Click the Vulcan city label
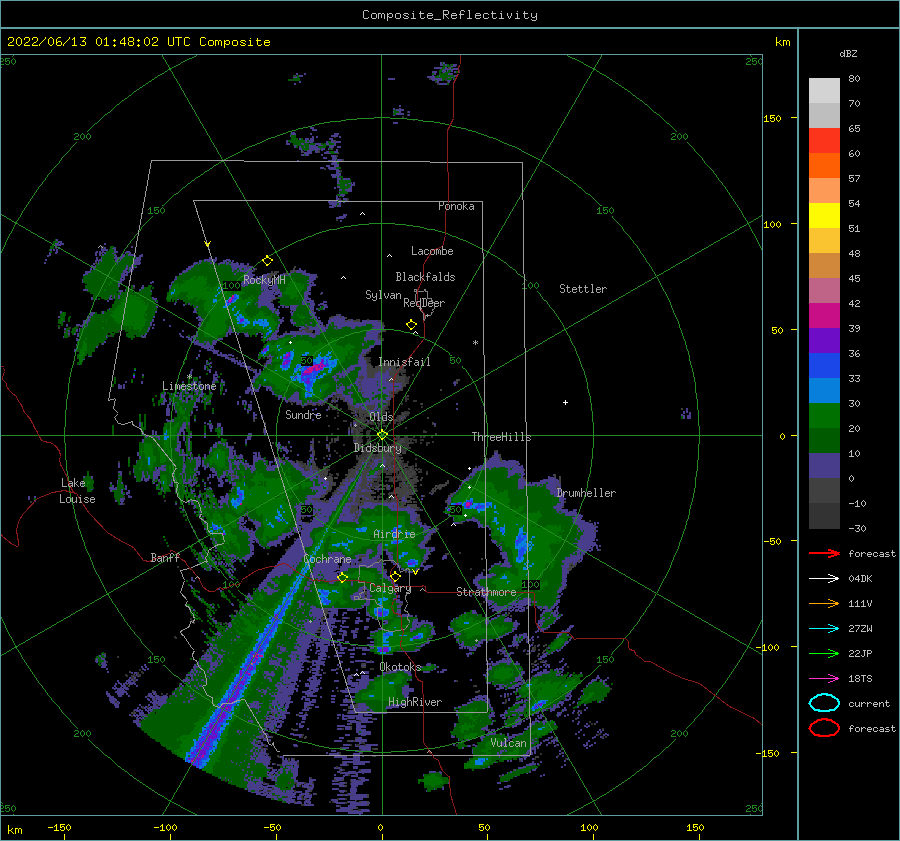This screenshot has width=900, height=841. pos(508,743)
